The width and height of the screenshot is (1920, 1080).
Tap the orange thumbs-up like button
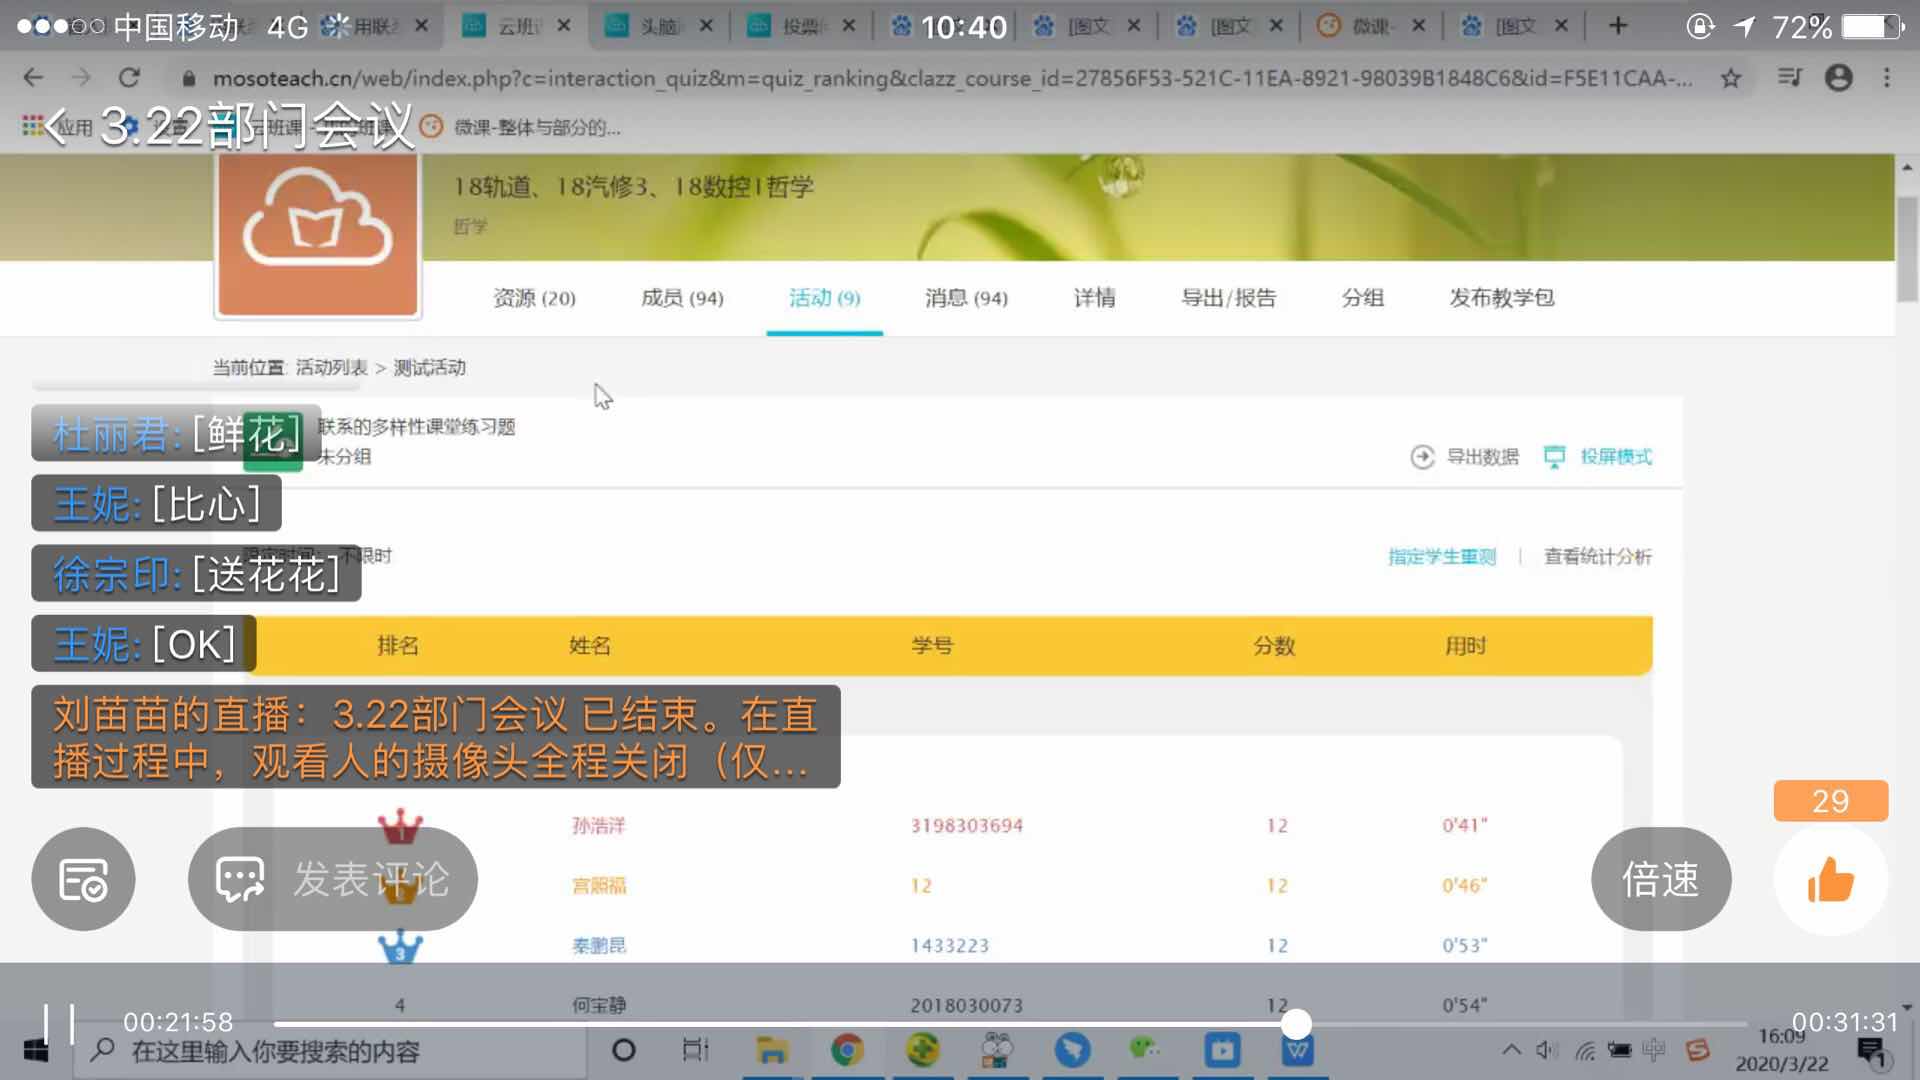pos(1831,881)
